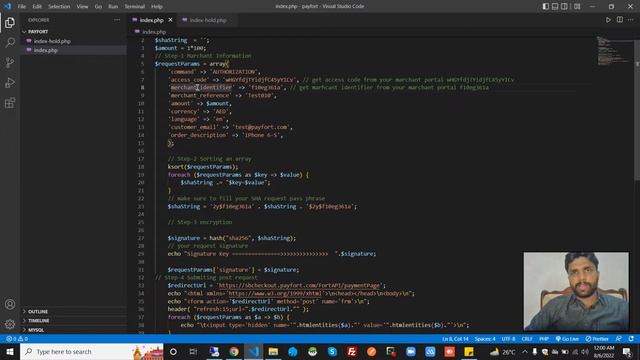This screenshot has width=640, height=360.
Task: Open index-hold.php in the Explorer tree
Action: 73,41
